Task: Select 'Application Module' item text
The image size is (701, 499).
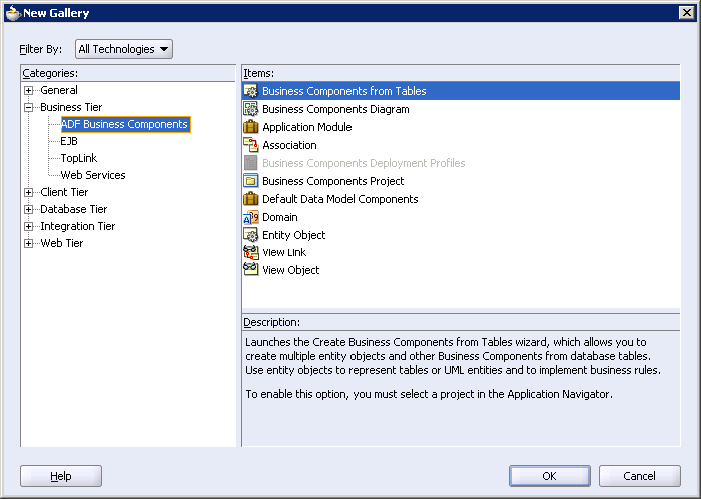Action: click(x=307, y=127)
